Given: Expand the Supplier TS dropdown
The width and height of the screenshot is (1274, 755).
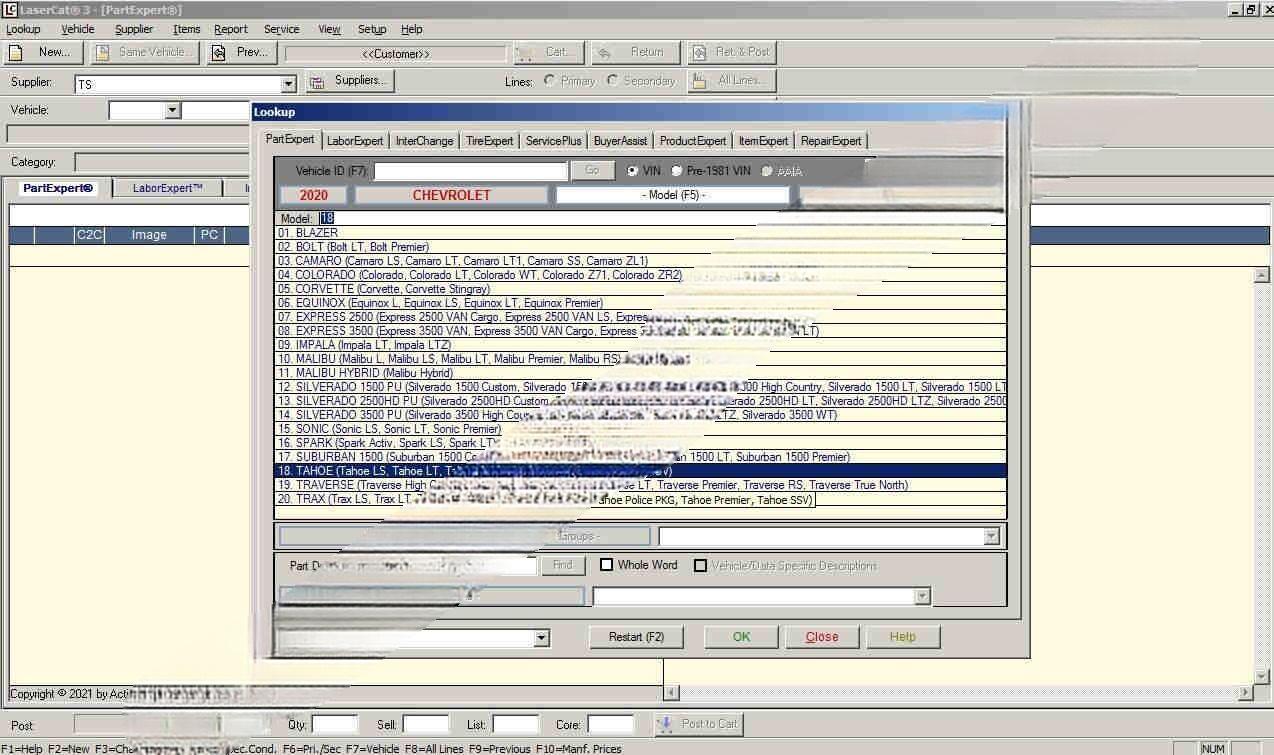Looking at the screenshot, I should point(289,84).
